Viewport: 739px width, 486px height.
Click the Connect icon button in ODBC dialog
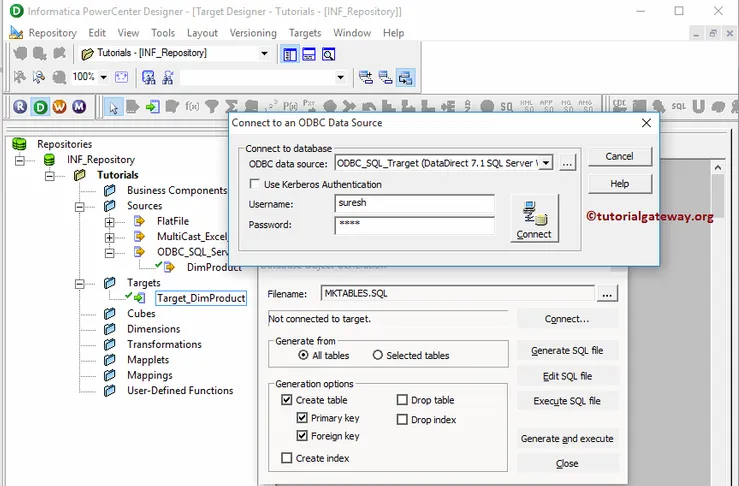[x=534, y=218]
